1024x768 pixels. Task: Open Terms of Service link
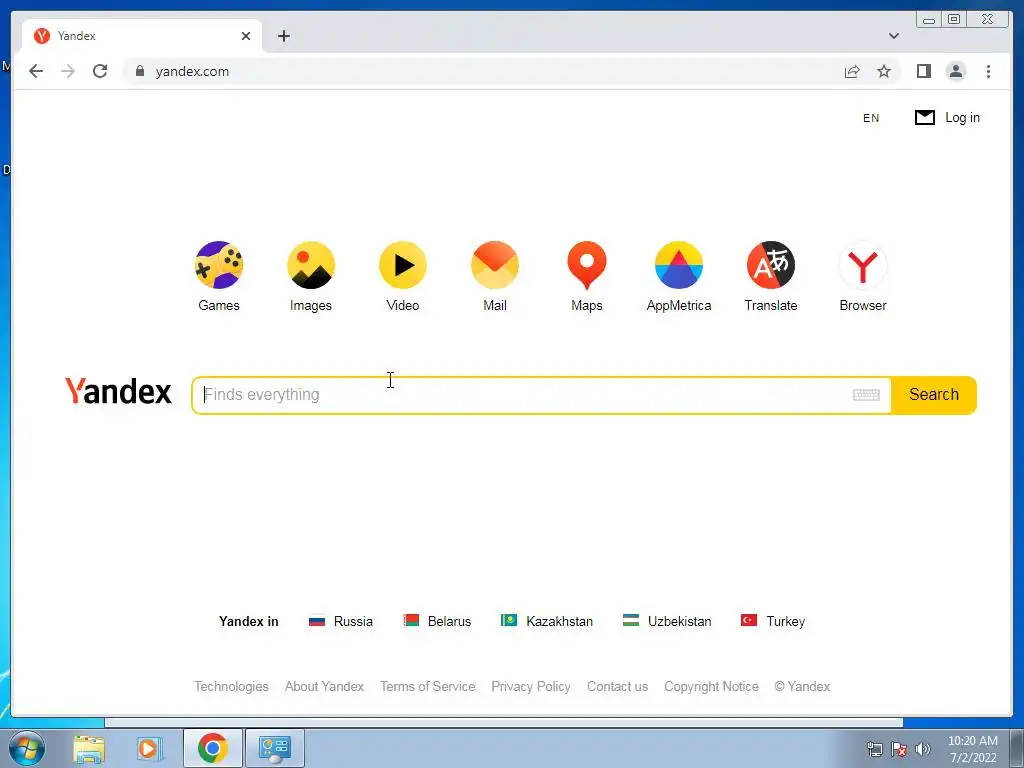coord(428,686)
